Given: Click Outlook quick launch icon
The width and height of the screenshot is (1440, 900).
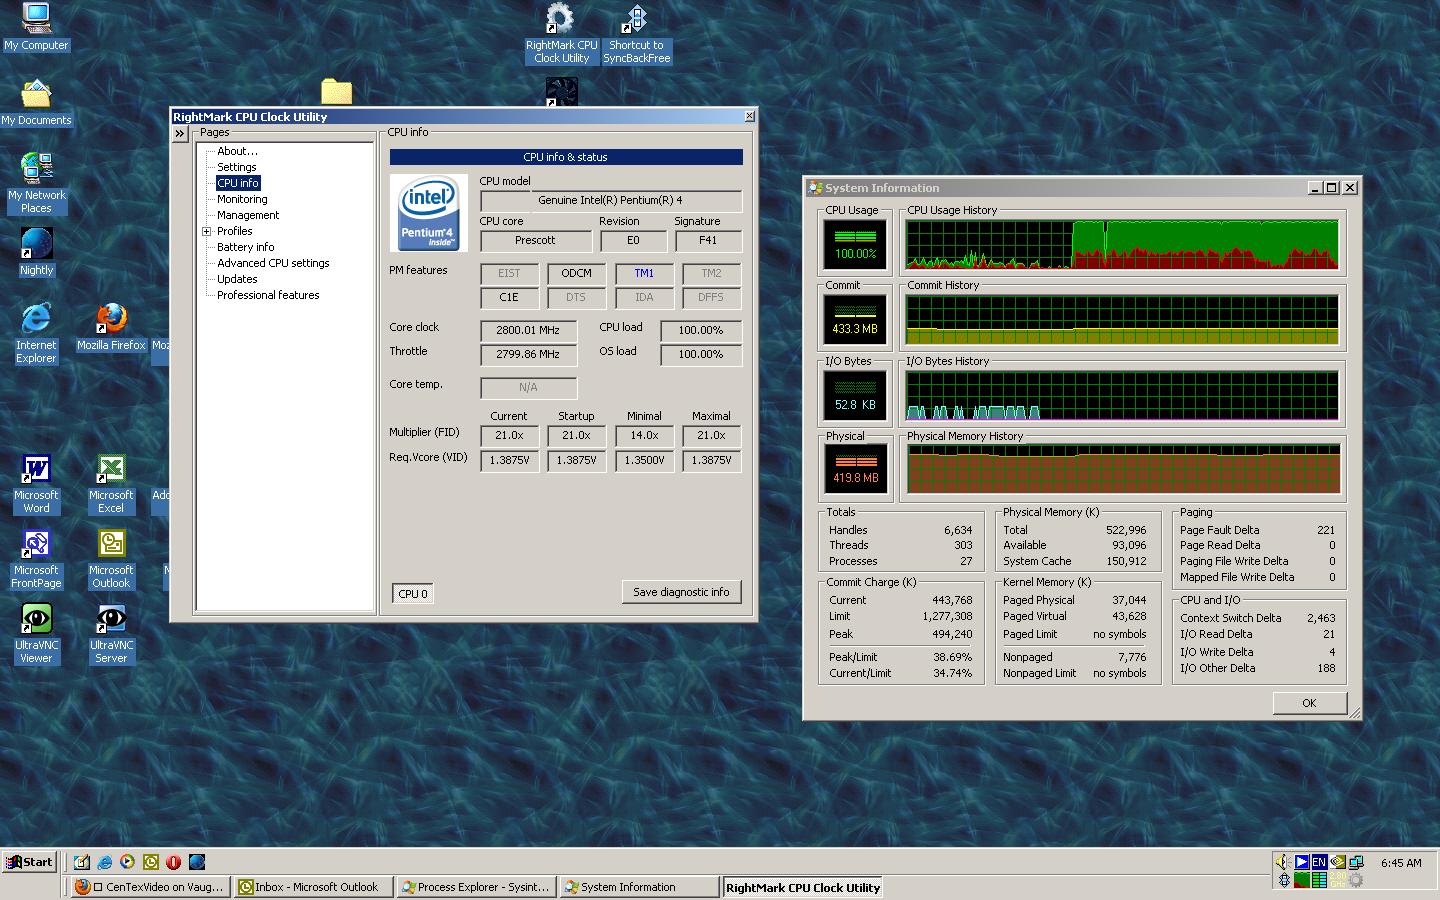Looking at the screenshot, I should coord(151,862).
